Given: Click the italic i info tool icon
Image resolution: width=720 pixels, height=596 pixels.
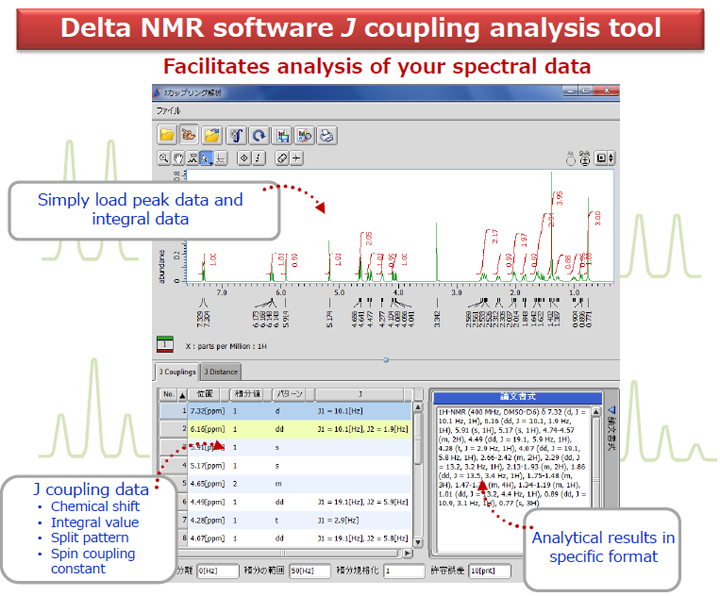Looking at the screenshot, I should point(258,158).
